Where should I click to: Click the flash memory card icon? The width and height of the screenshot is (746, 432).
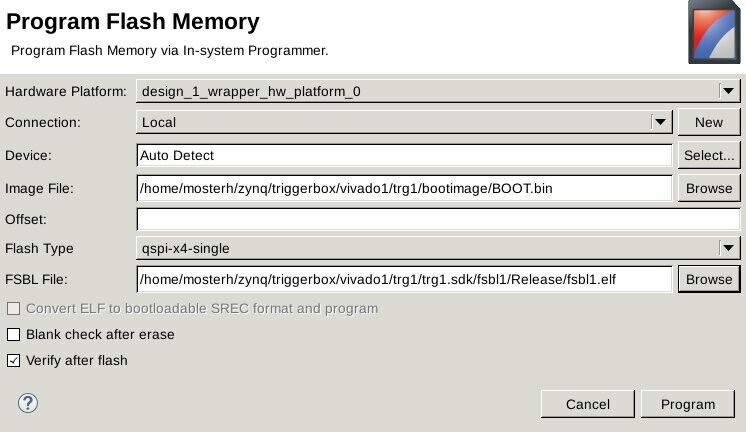click(714, 32)
